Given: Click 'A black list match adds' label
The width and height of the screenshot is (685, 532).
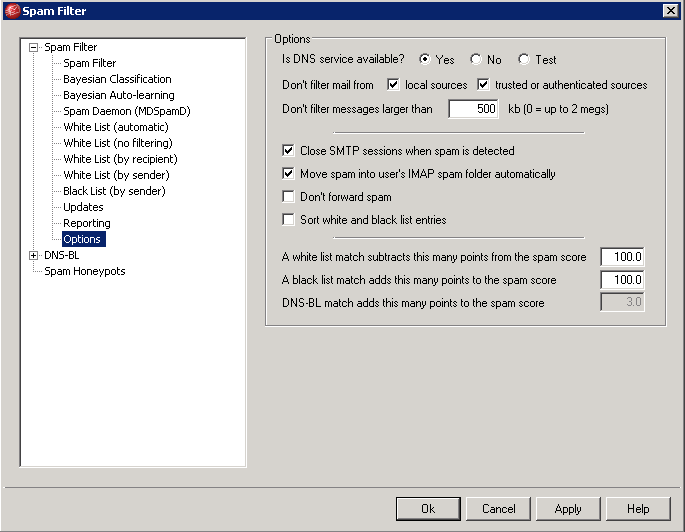Looking at the screenshot, I should 419,280.
